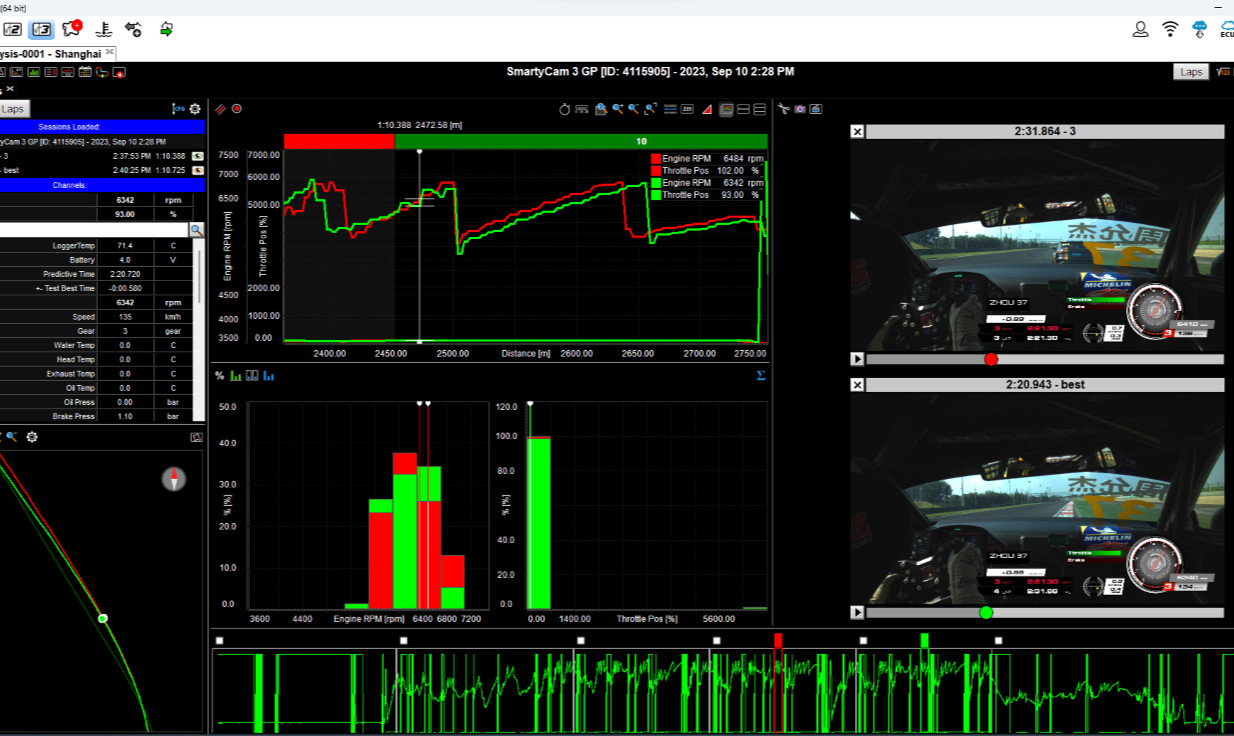Click the stopwatch icon in graph toolbar
This screenshot has height=736, width=1234.
pos(564,109)
